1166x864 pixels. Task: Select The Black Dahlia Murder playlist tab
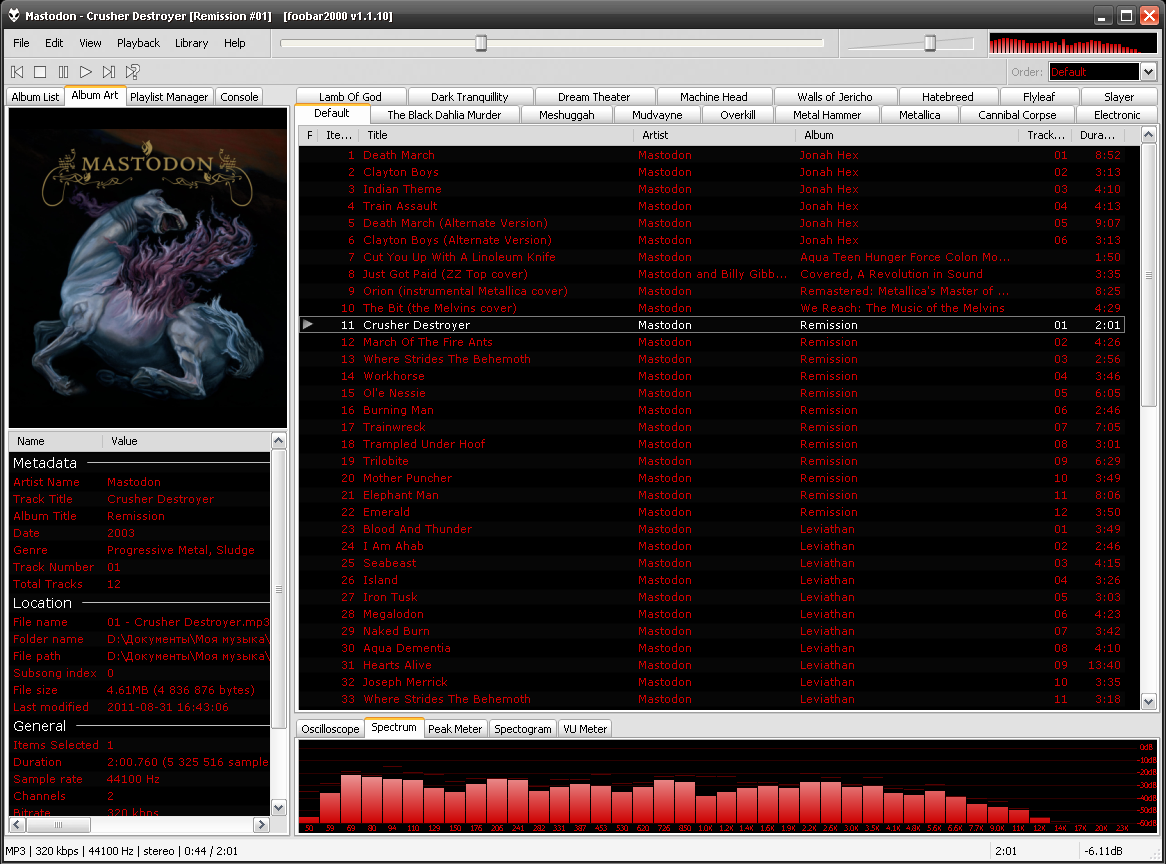click(x=444, y=115)
